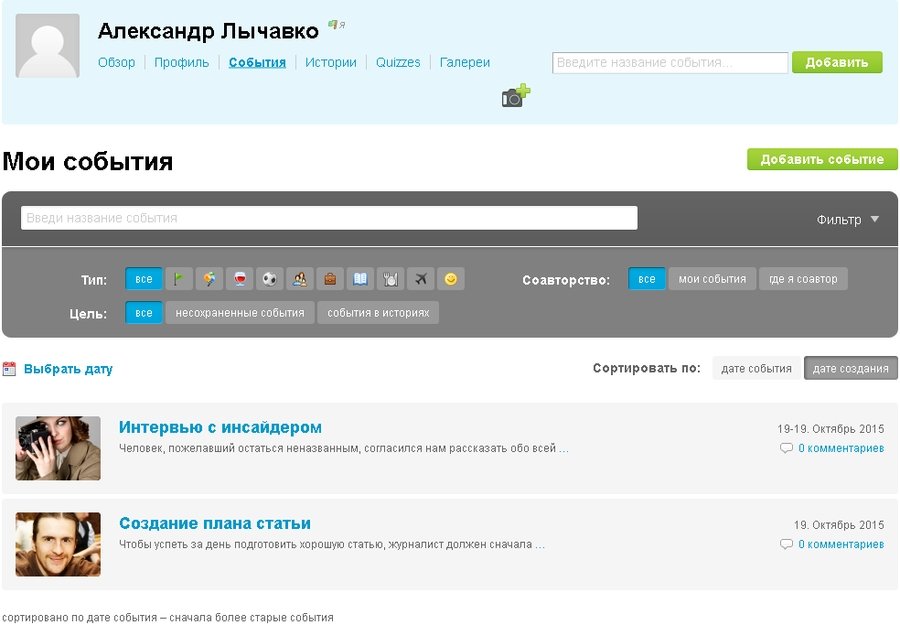
Task: Open the profile avatar picture
Action: [x=48, y=46]
